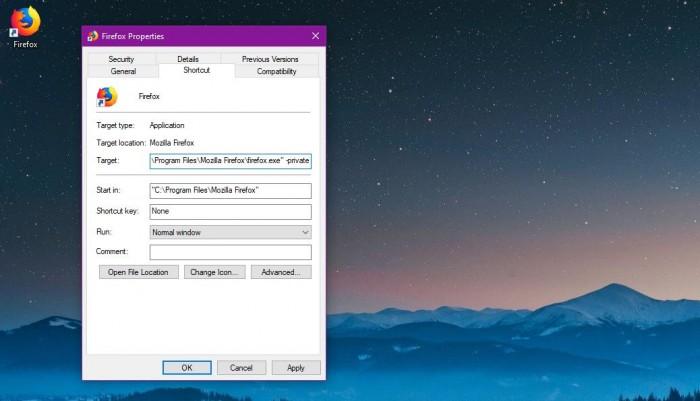Open the Advanced... shortcut options
The height and width of the screenshot is (401, 700).
click(281, 272)
